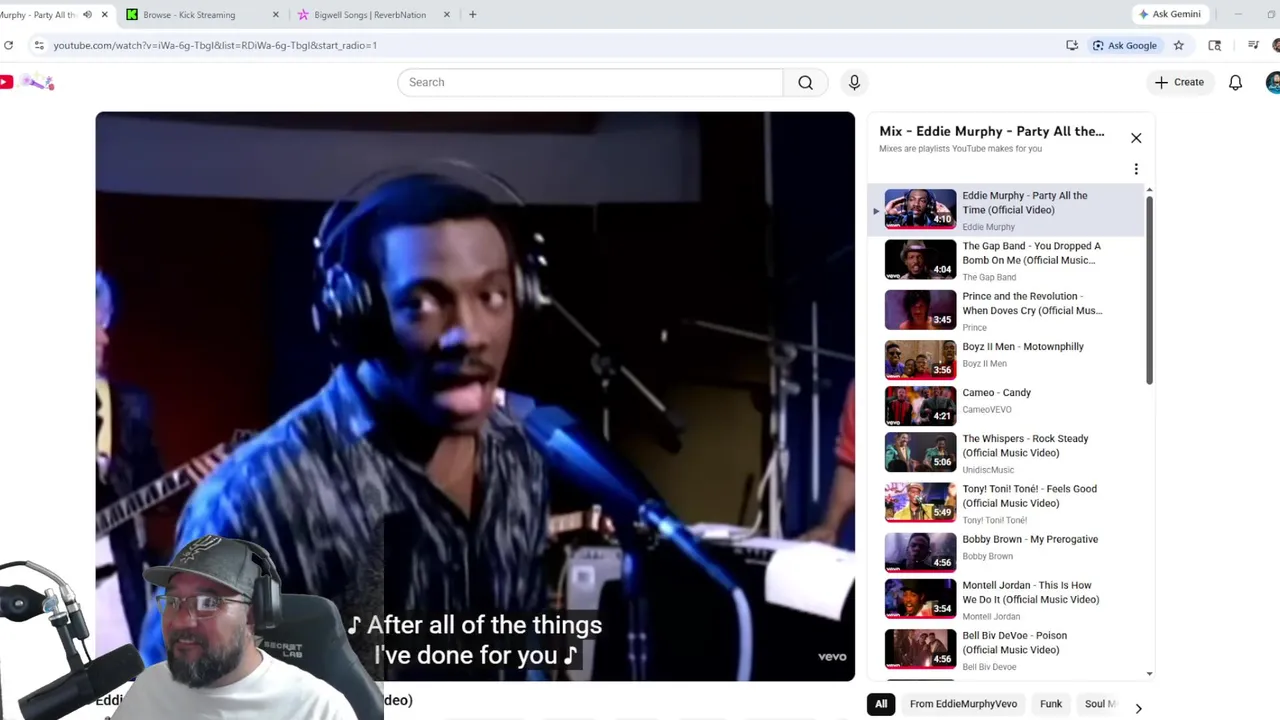Screen dimensions: 1280x720
Task: Reload the page
Action: (8, 45)
